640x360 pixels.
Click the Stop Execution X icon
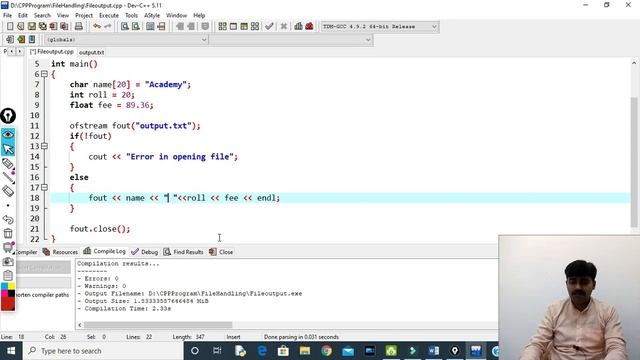[x=284, y=27]
